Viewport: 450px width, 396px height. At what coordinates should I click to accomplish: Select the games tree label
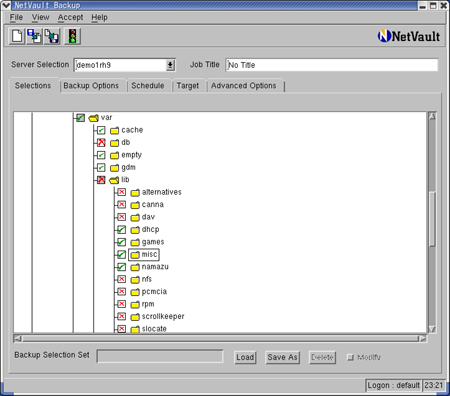(x=153, y=242)
